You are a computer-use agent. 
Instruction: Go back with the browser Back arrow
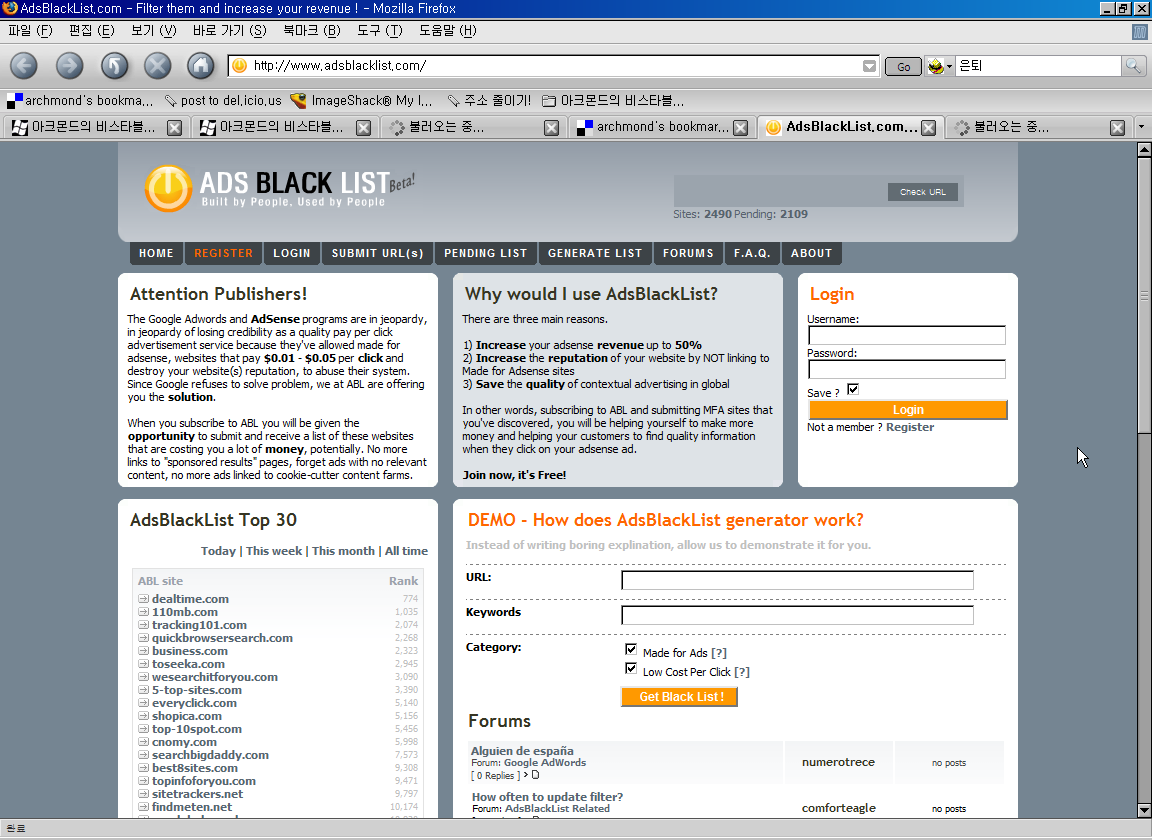[x=24, y=66]
